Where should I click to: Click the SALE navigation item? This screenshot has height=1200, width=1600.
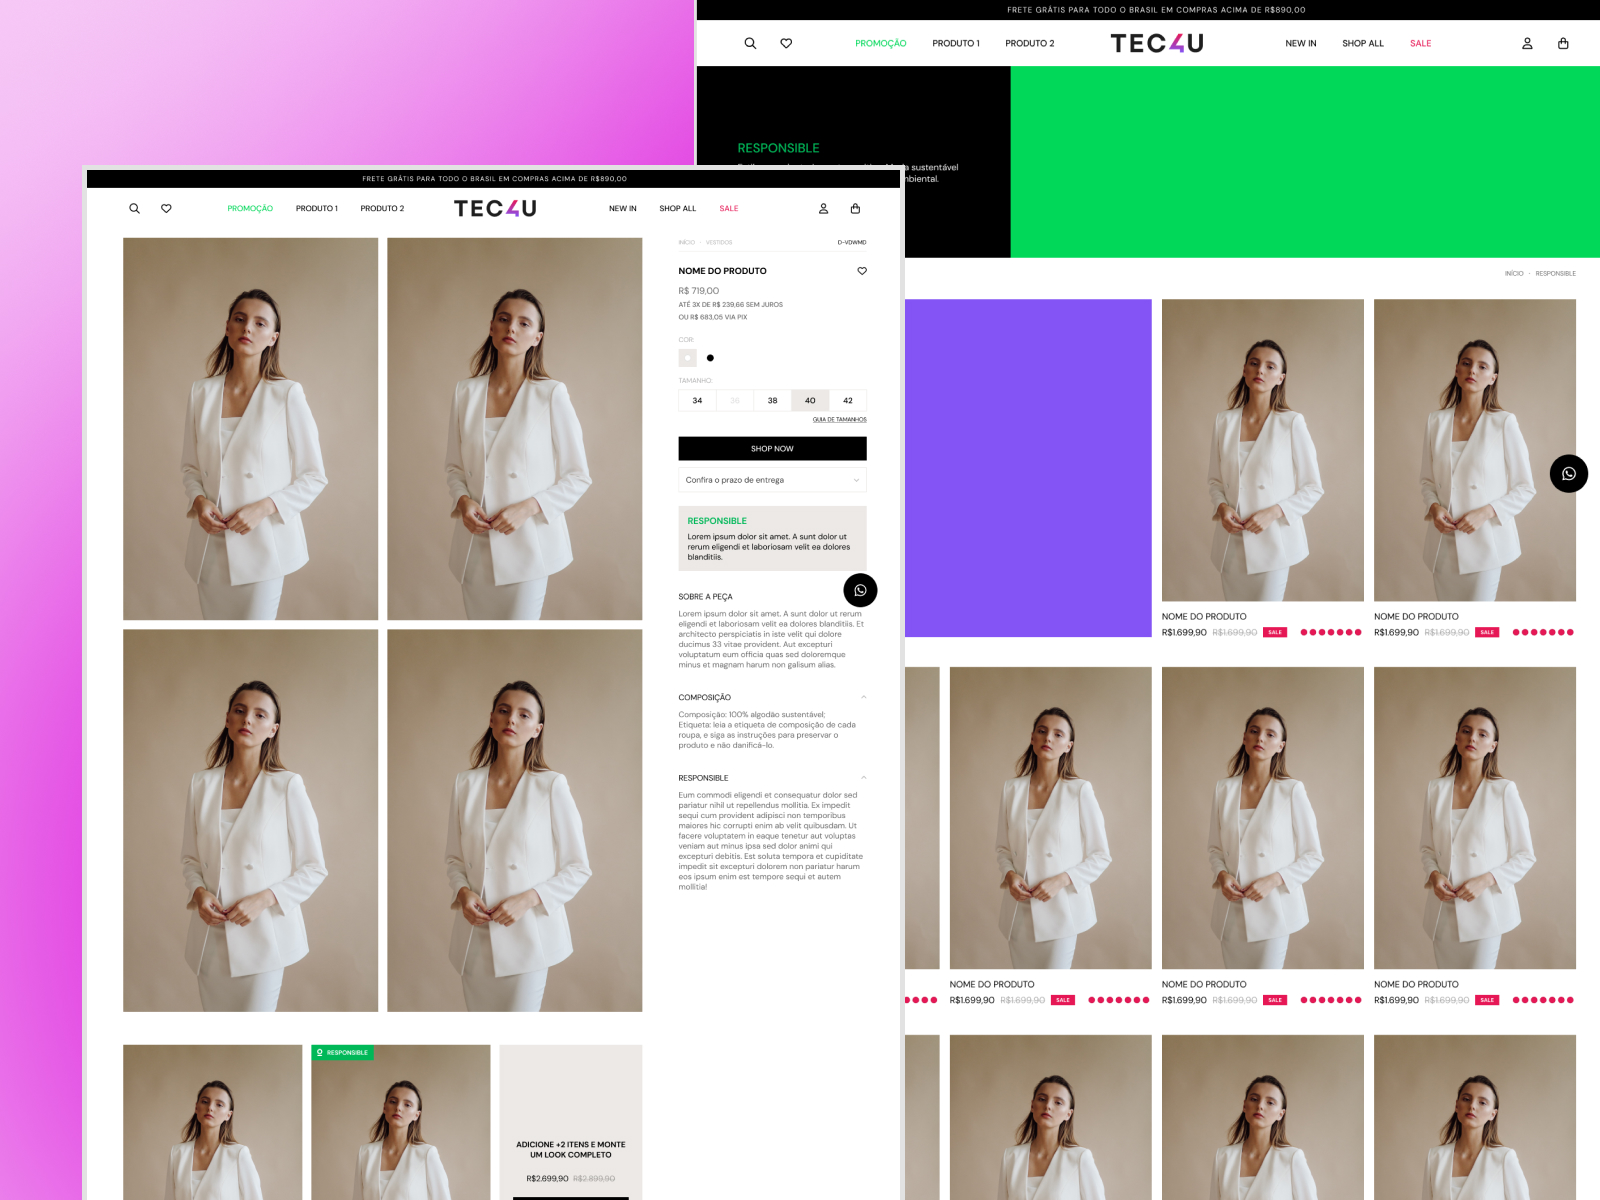[728, 208]
